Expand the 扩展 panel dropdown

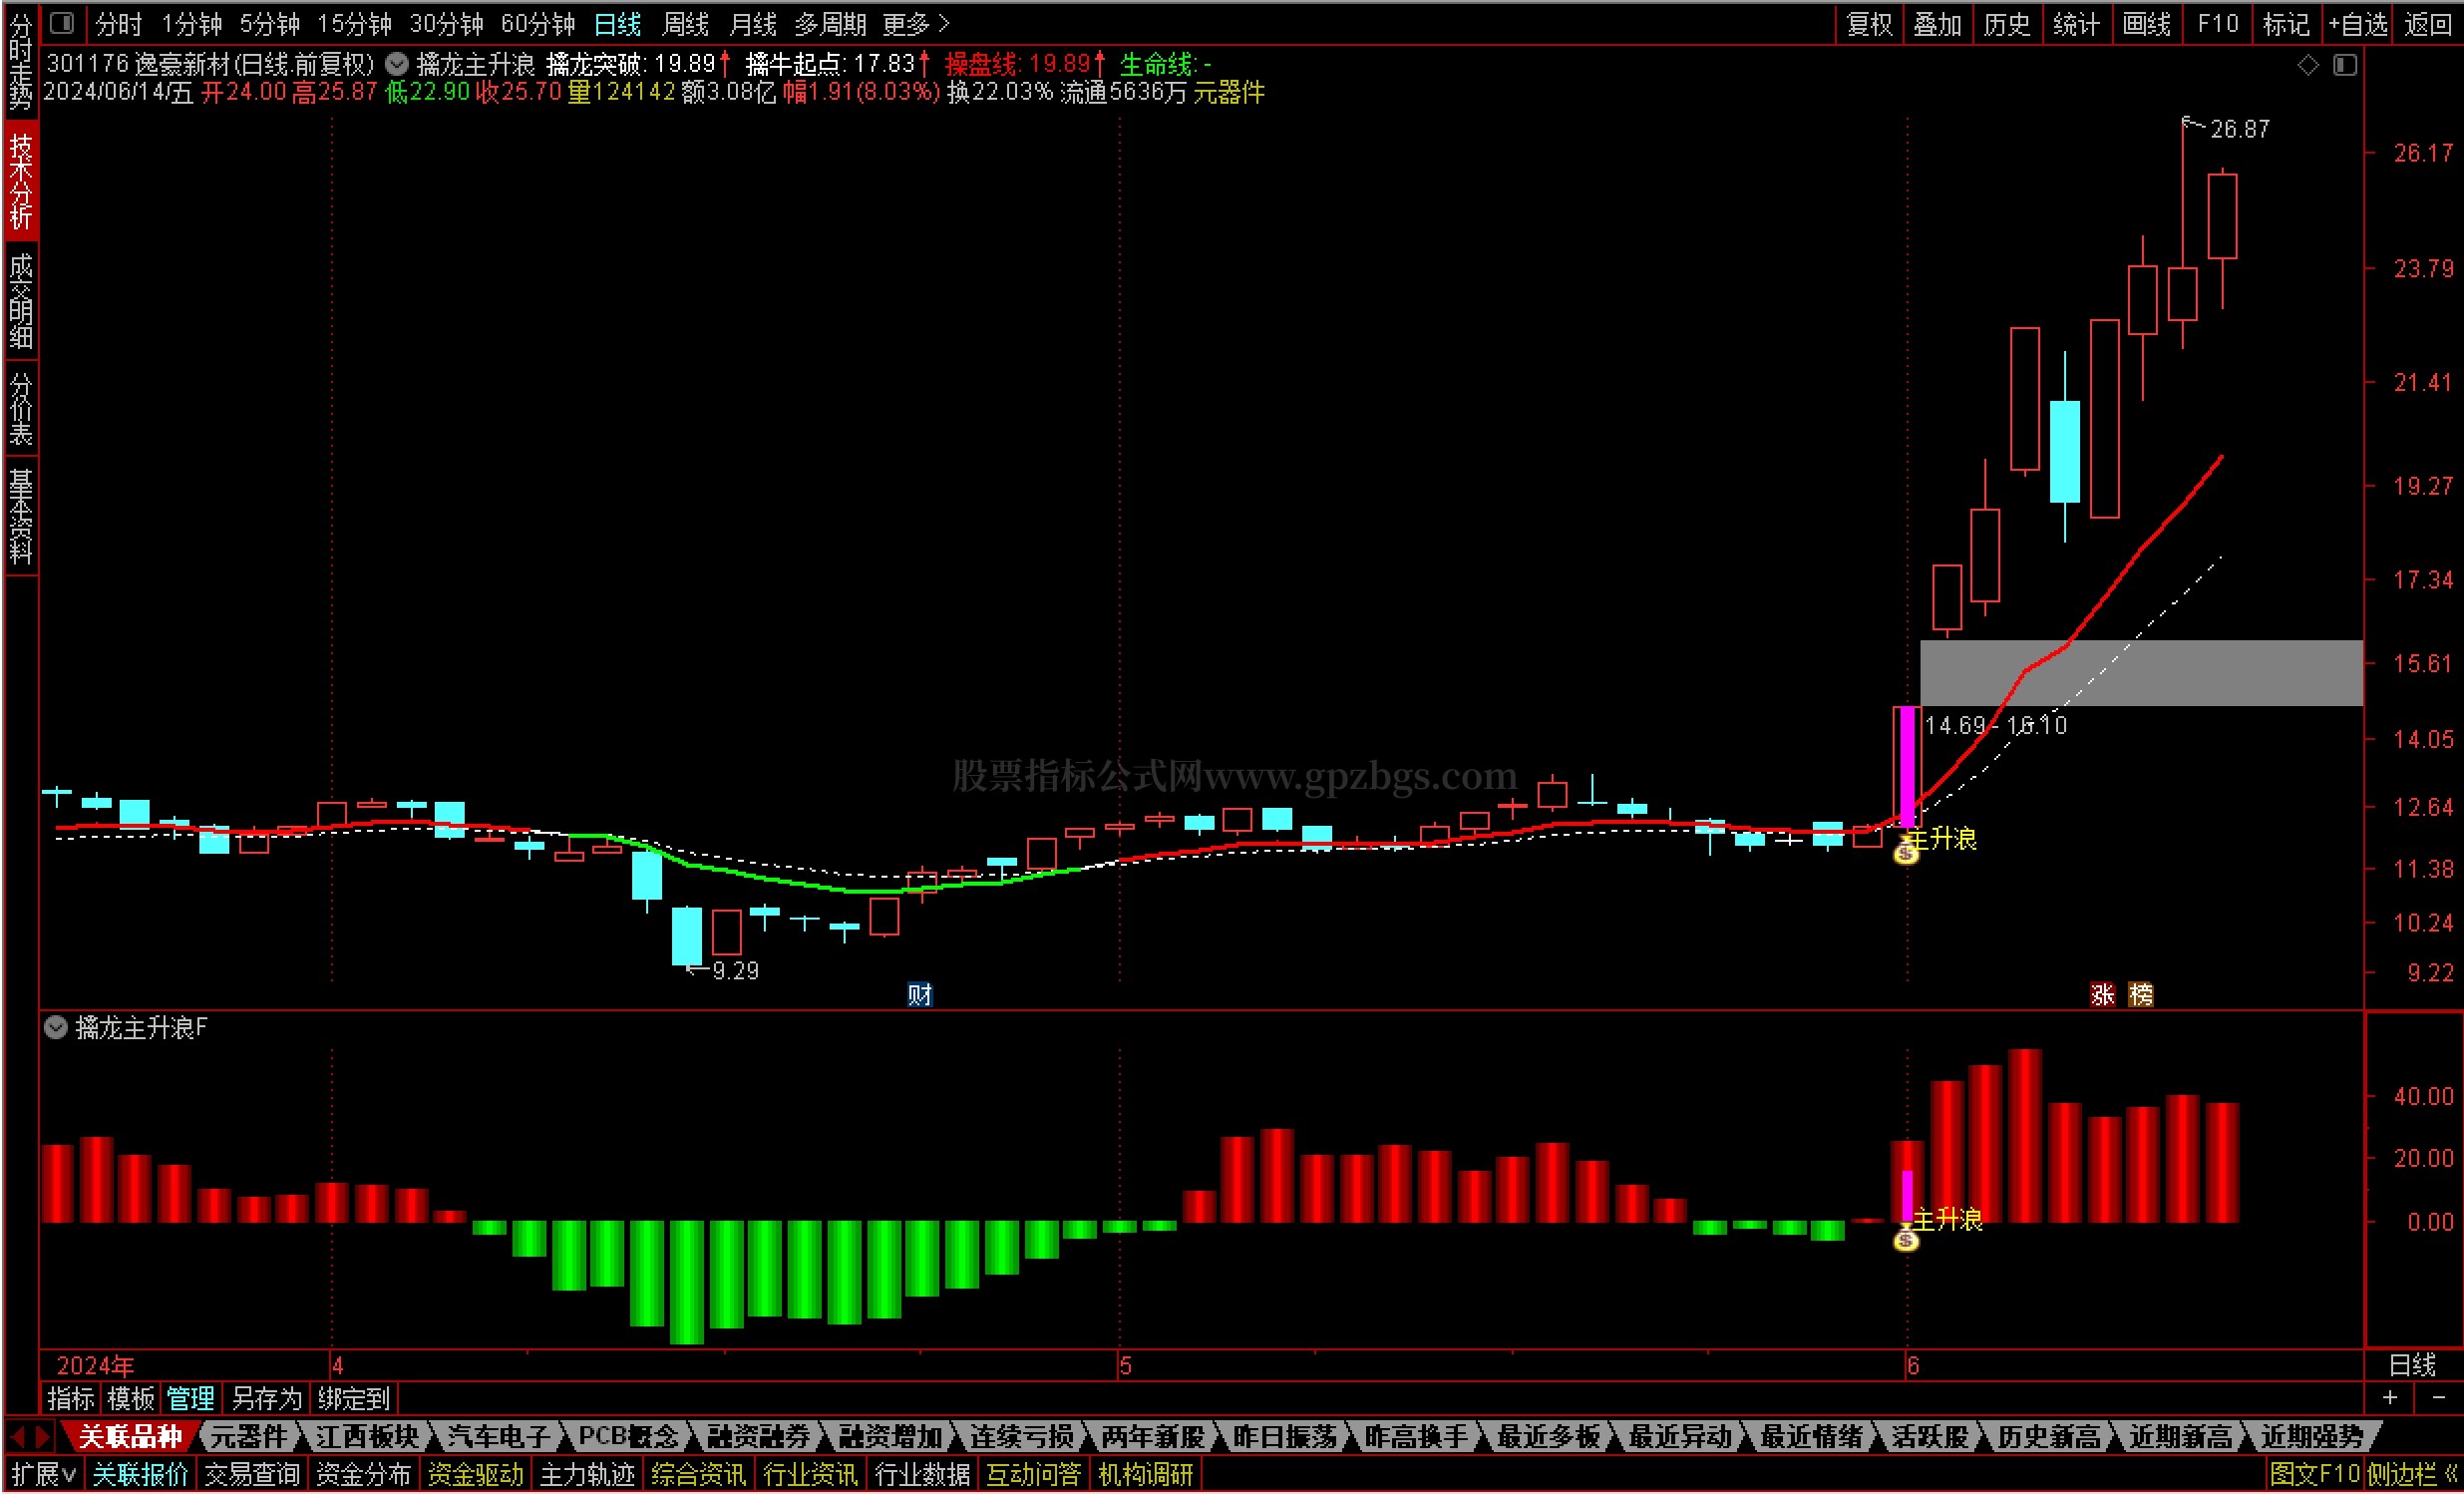[x=44, y=1474]
